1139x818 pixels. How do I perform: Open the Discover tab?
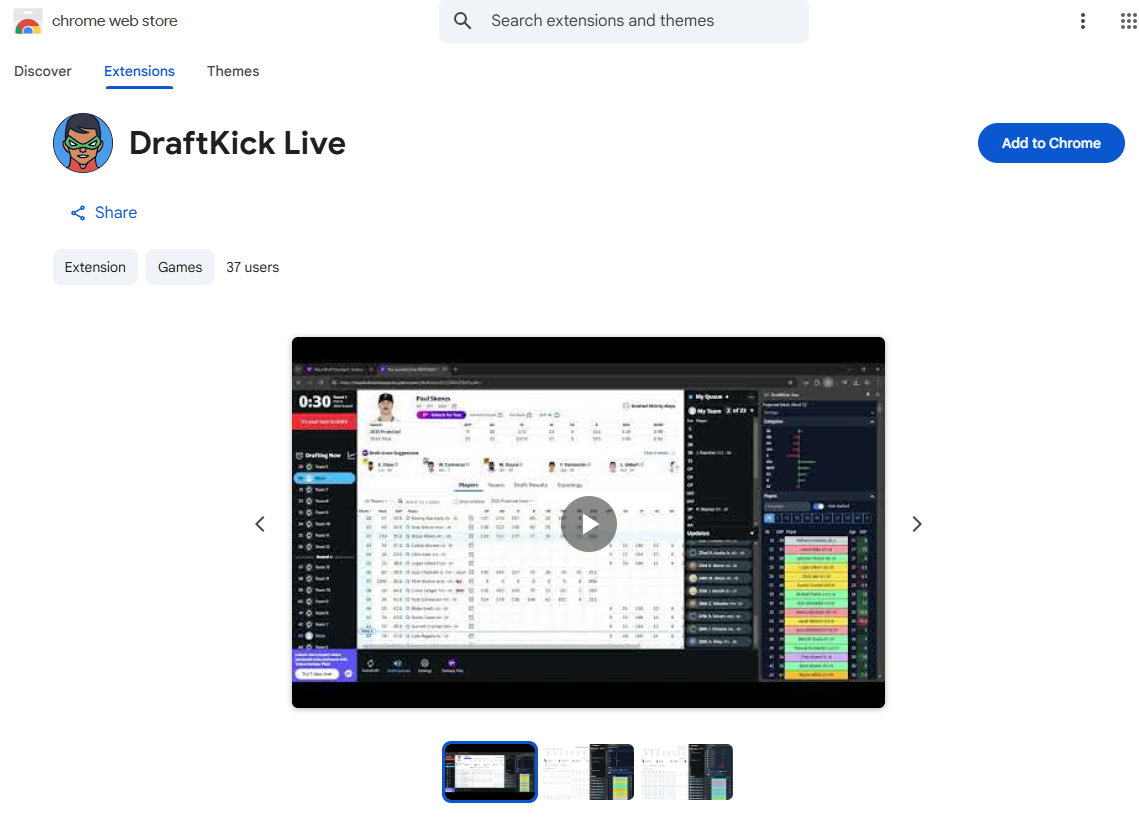point(43,71)
